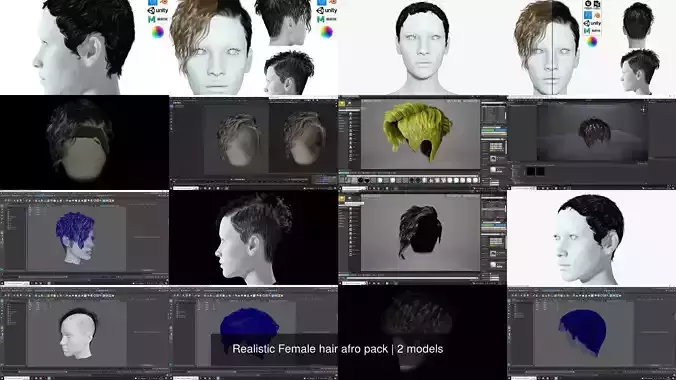The image size is (676, 380).
Task: Open the white head with mohawk Maya thumbnail
Action: coord(84,333)
